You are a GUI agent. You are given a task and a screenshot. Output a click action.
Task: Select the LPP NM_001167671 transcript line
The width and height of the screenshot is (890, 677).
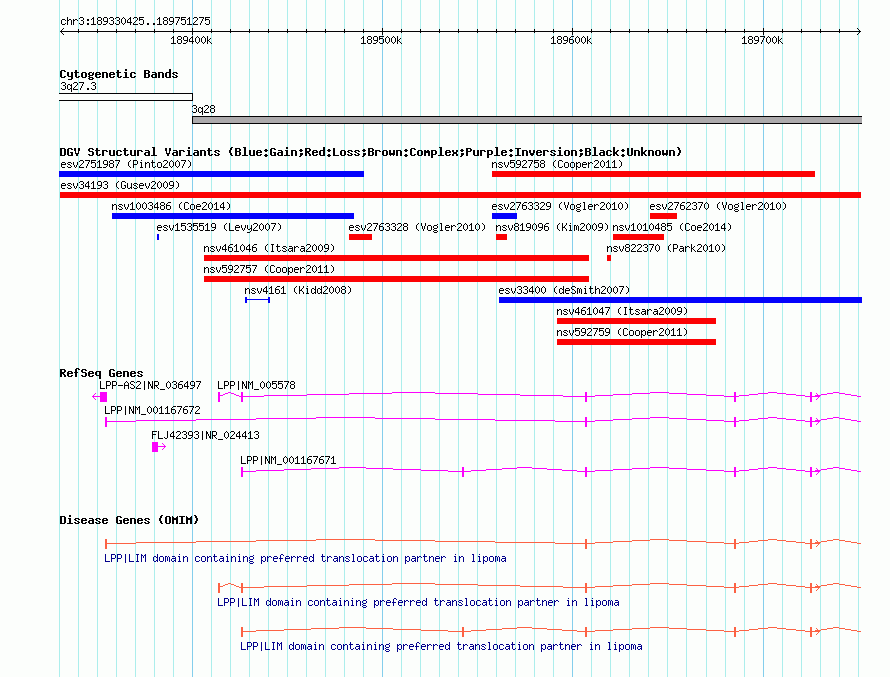pos(551,470)
